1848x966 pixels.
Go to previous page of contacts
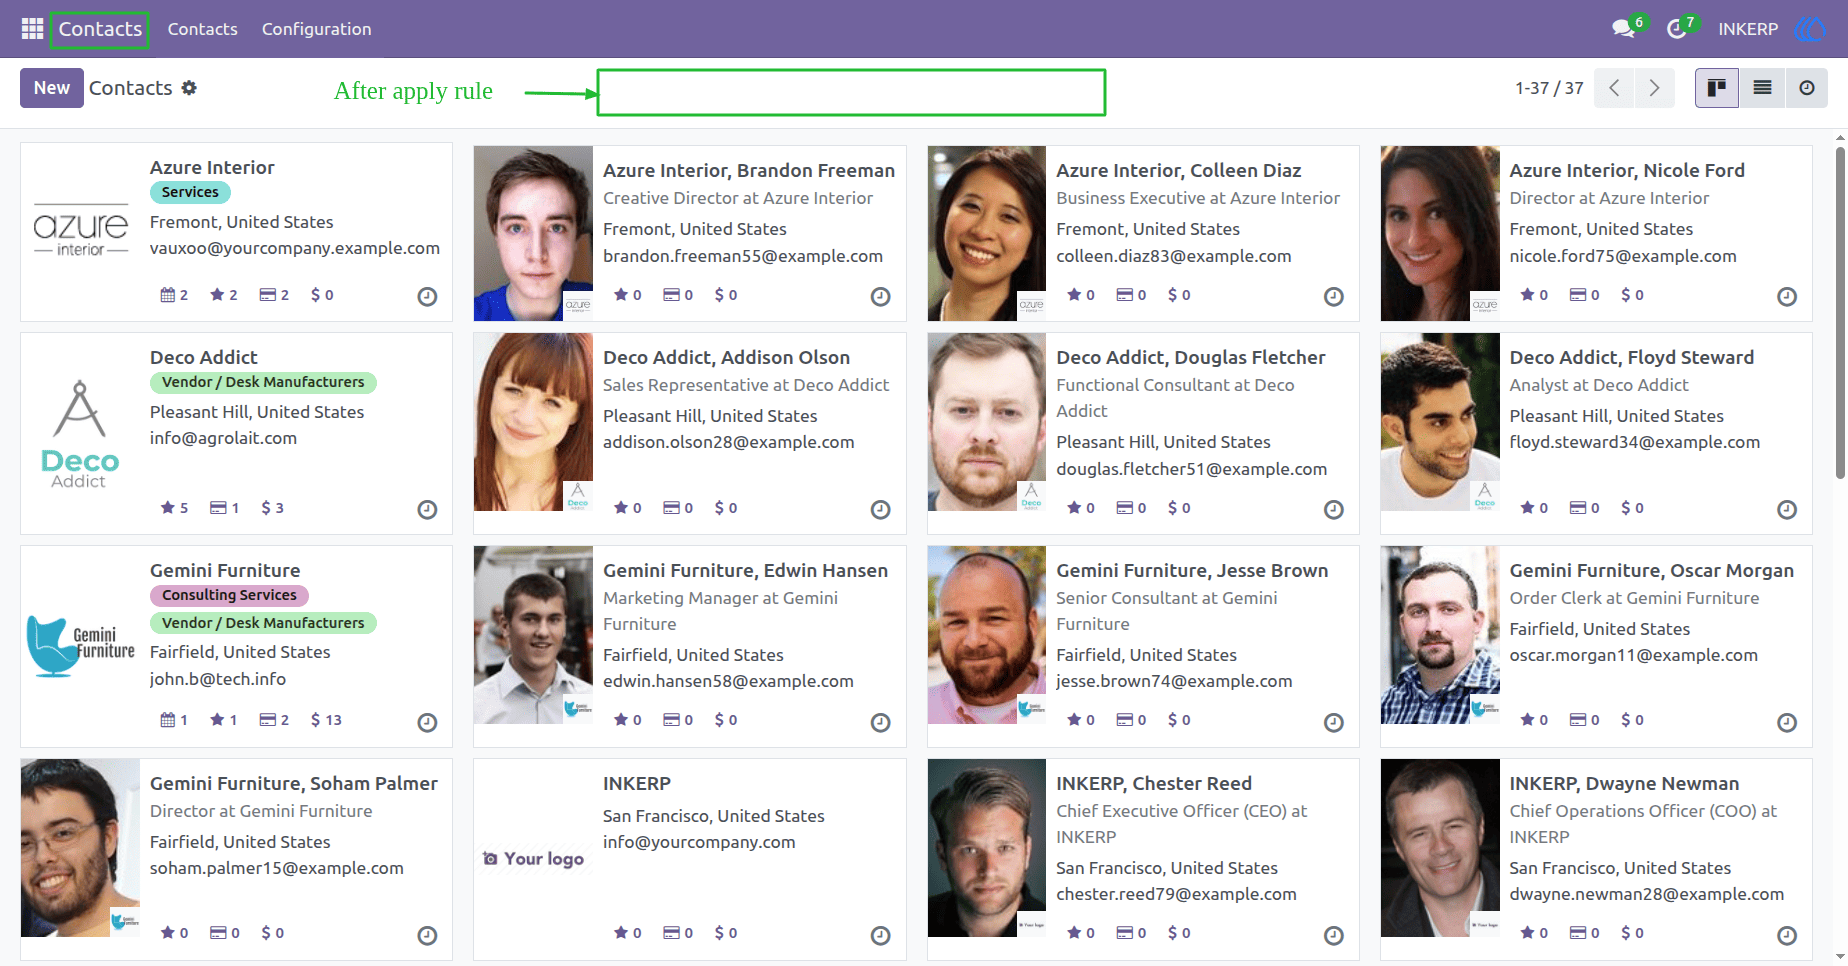coord(1614,88)
